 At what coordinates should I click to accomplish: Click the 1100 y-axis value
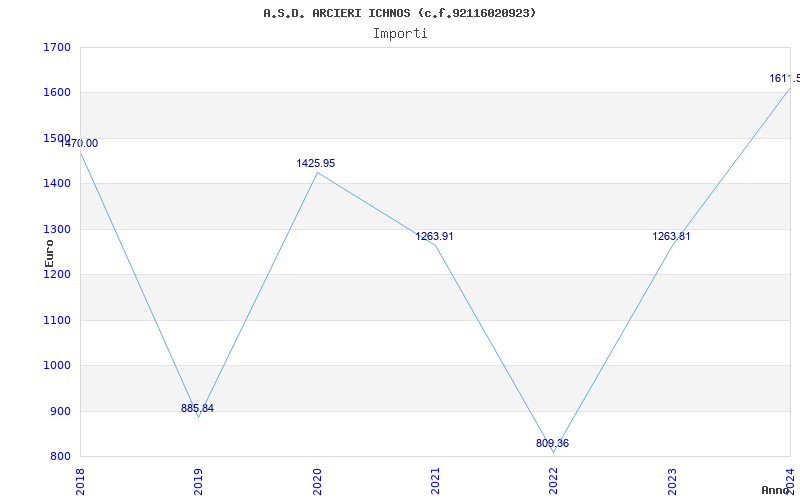pyautogui.click(x=57, y=320)
